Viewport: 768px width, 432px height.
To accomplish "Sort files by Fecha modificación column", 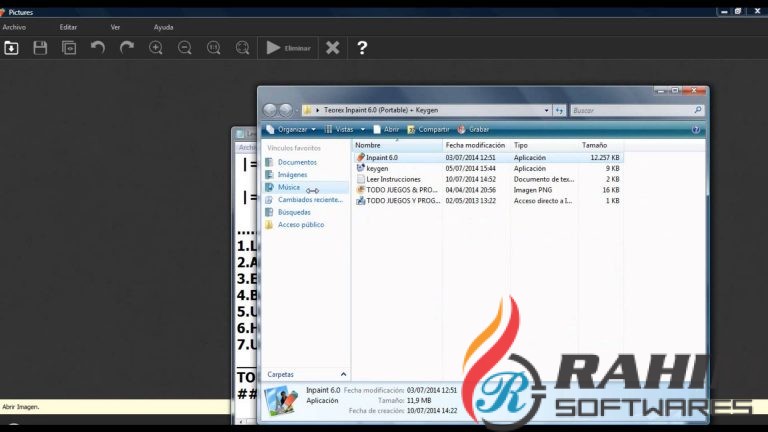I will click(475, 145).
